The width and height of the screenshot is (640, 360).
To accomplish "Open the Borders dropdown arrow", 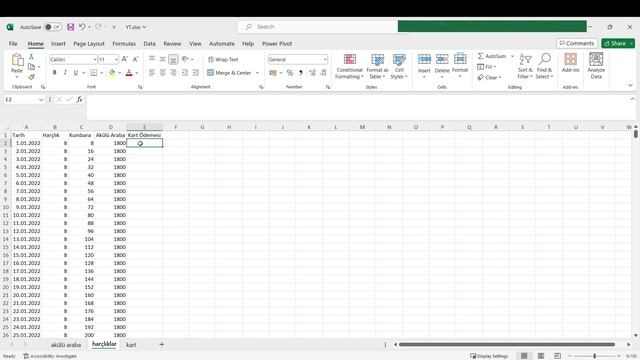I will pos(101,73).
